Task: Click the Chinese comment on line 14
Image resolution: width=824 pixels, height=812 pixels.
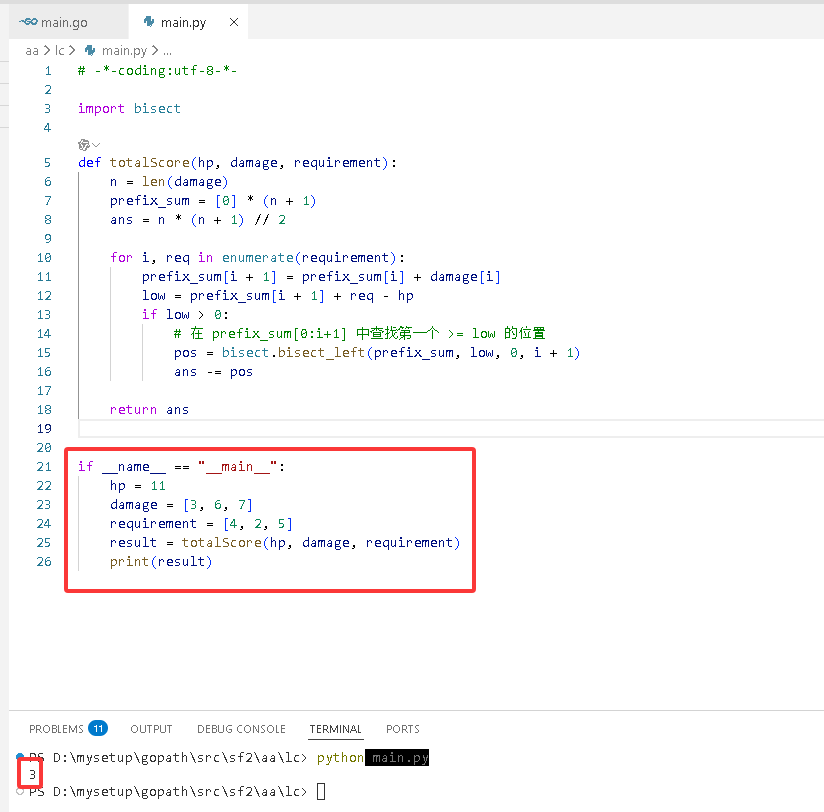Action: 359,334
